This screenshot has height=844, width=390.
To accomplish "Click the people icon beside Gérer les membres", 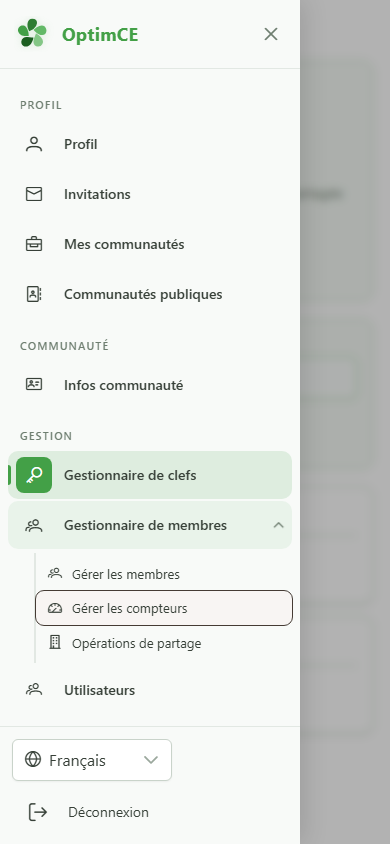I will pos(55,574).
